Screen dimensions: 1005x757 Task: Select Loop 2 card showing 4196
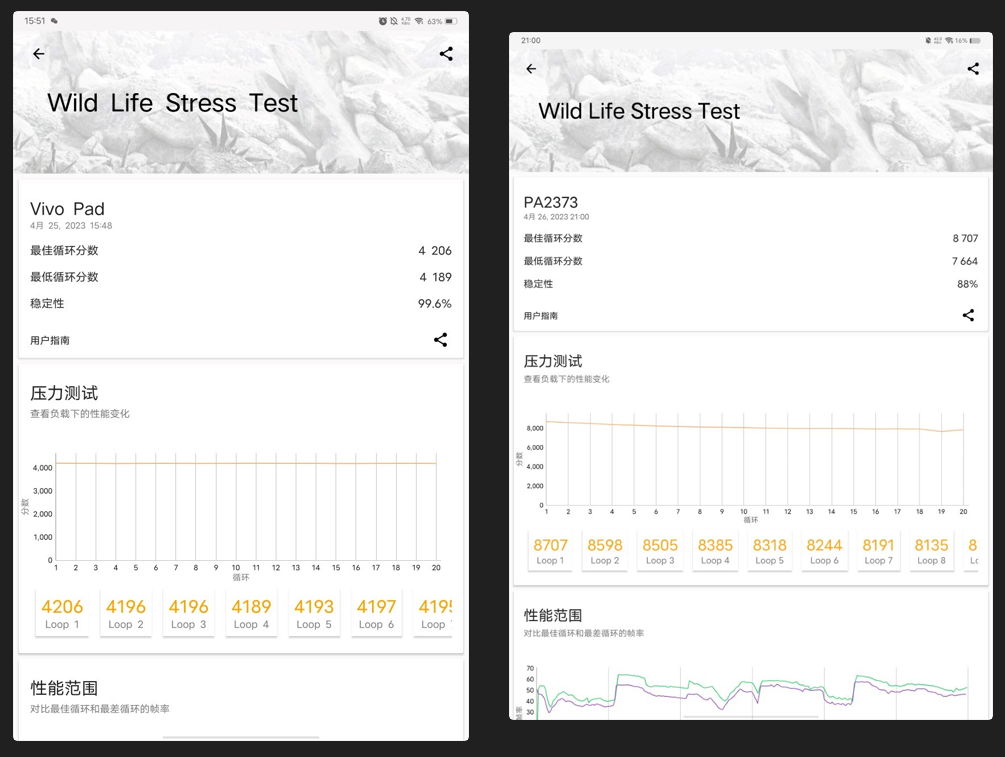126,613
